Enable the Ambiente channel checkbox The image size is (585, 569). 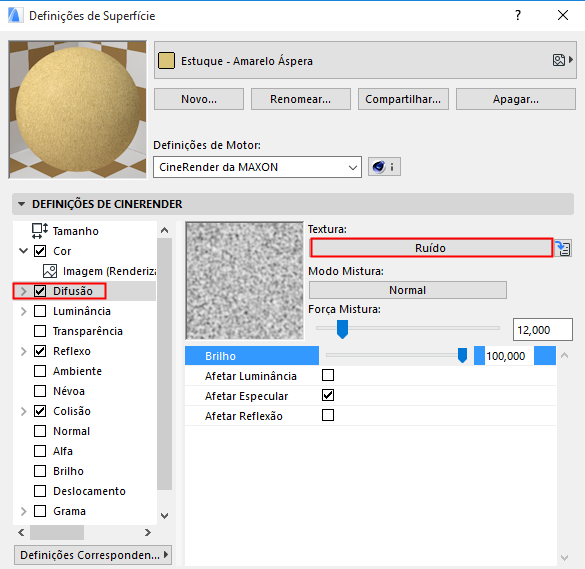coord(40,371)
